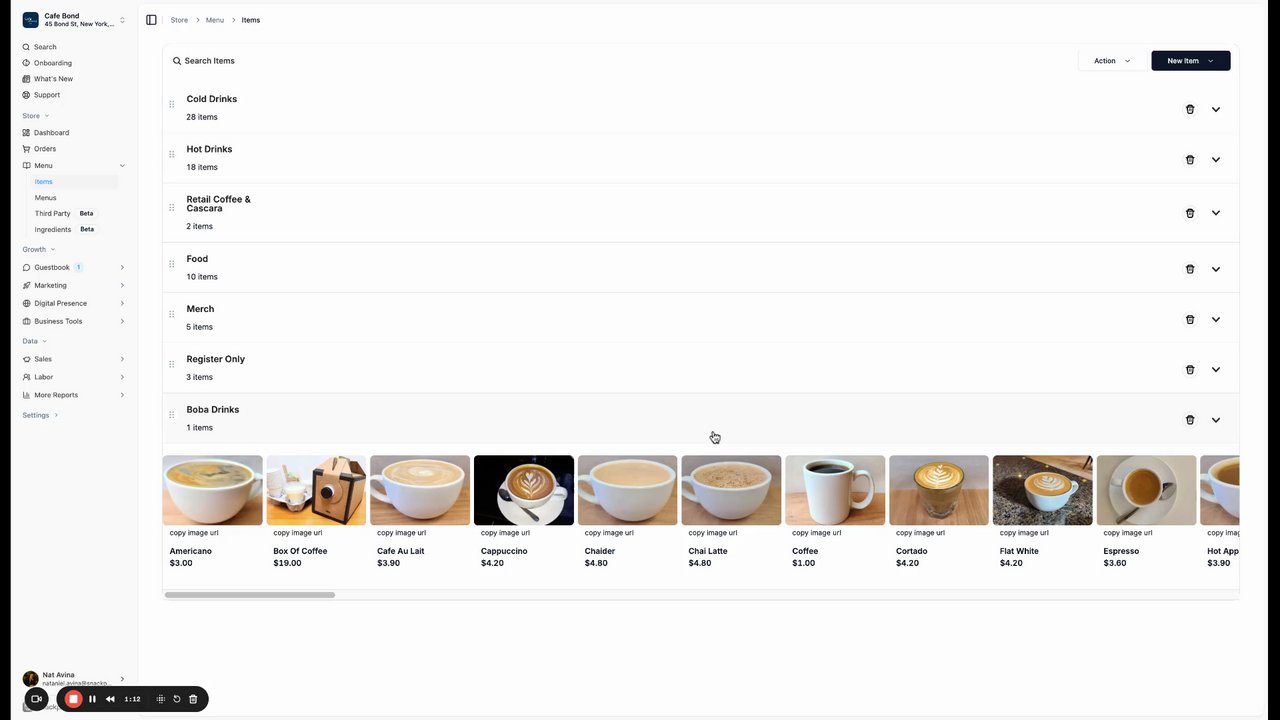Pause the screen recording
Viewport: 1280px width, 720px height.
click(92, 699)
